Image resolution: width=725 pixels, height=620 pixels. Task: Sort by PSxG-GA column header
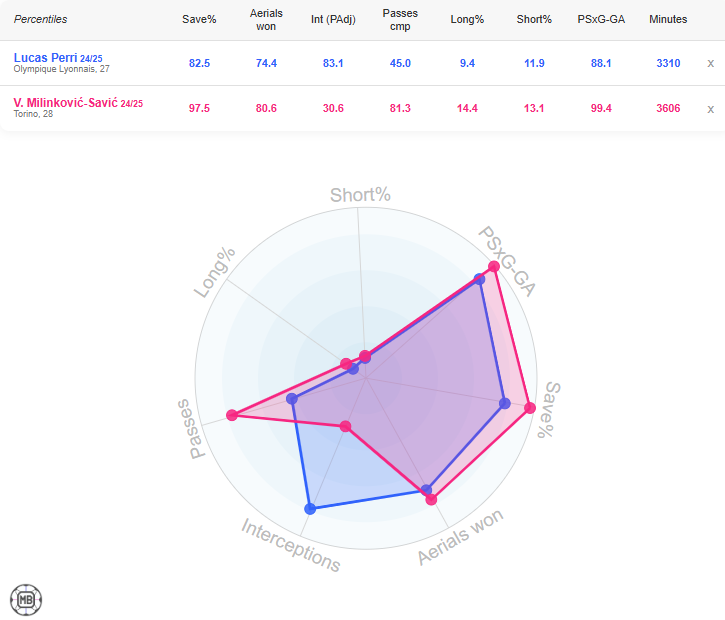(x=601, y=19)
